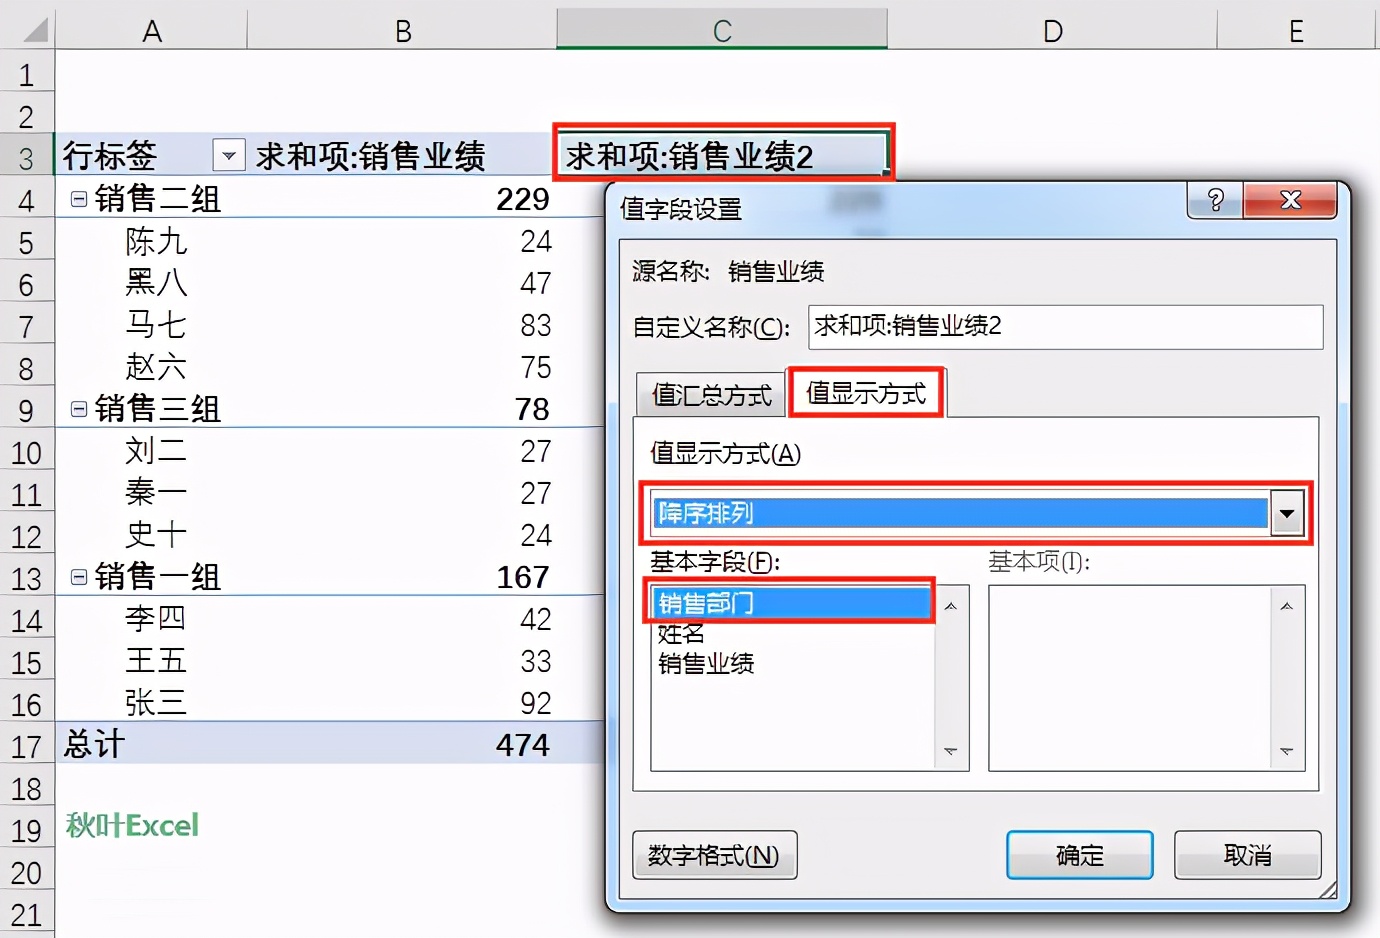Open the 值显示方式 dropdown arrow

(1287, 513)
